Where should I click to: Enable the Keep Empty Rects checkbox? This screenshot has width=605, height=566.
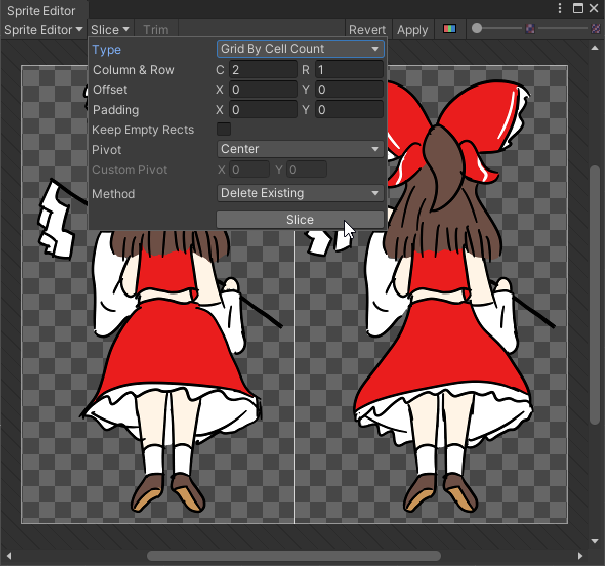[x=224, y=129]
